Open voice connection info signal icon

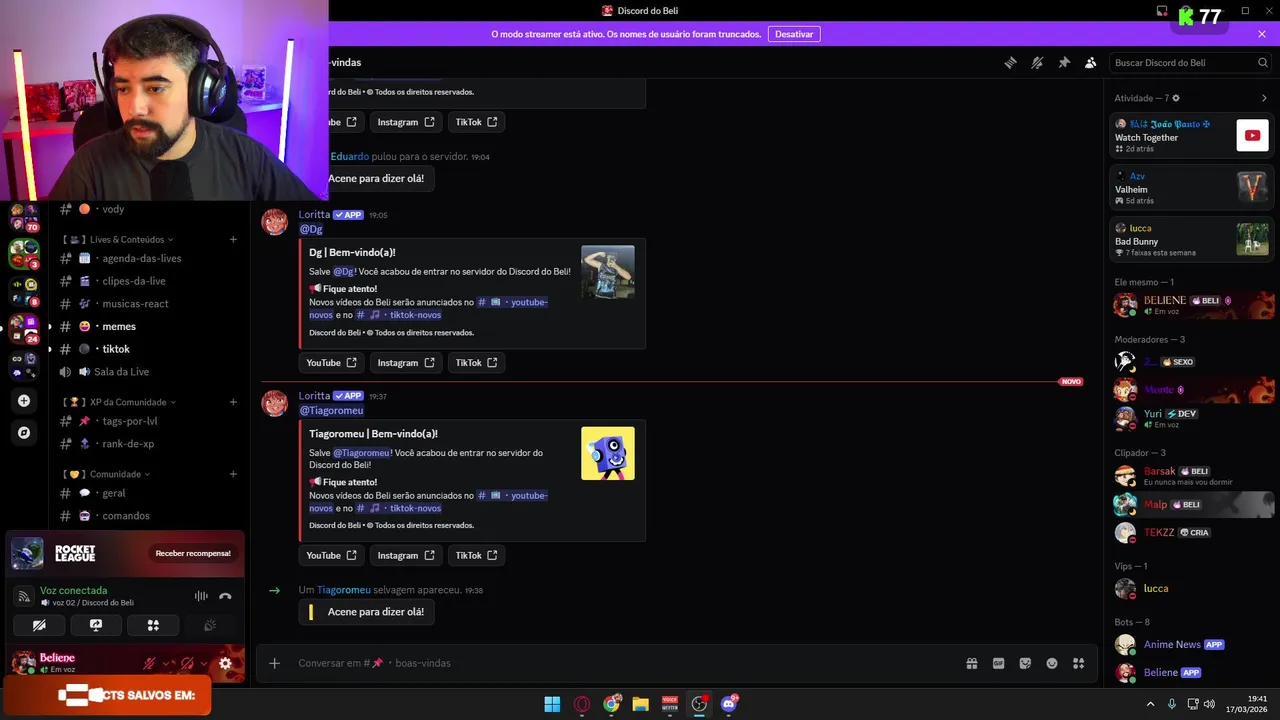24,596
